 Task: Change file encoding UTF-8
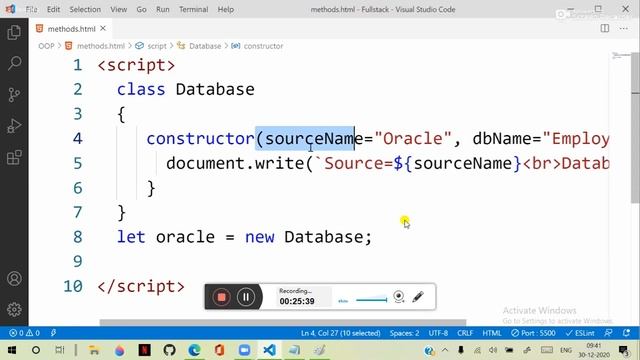click(438, 333)
